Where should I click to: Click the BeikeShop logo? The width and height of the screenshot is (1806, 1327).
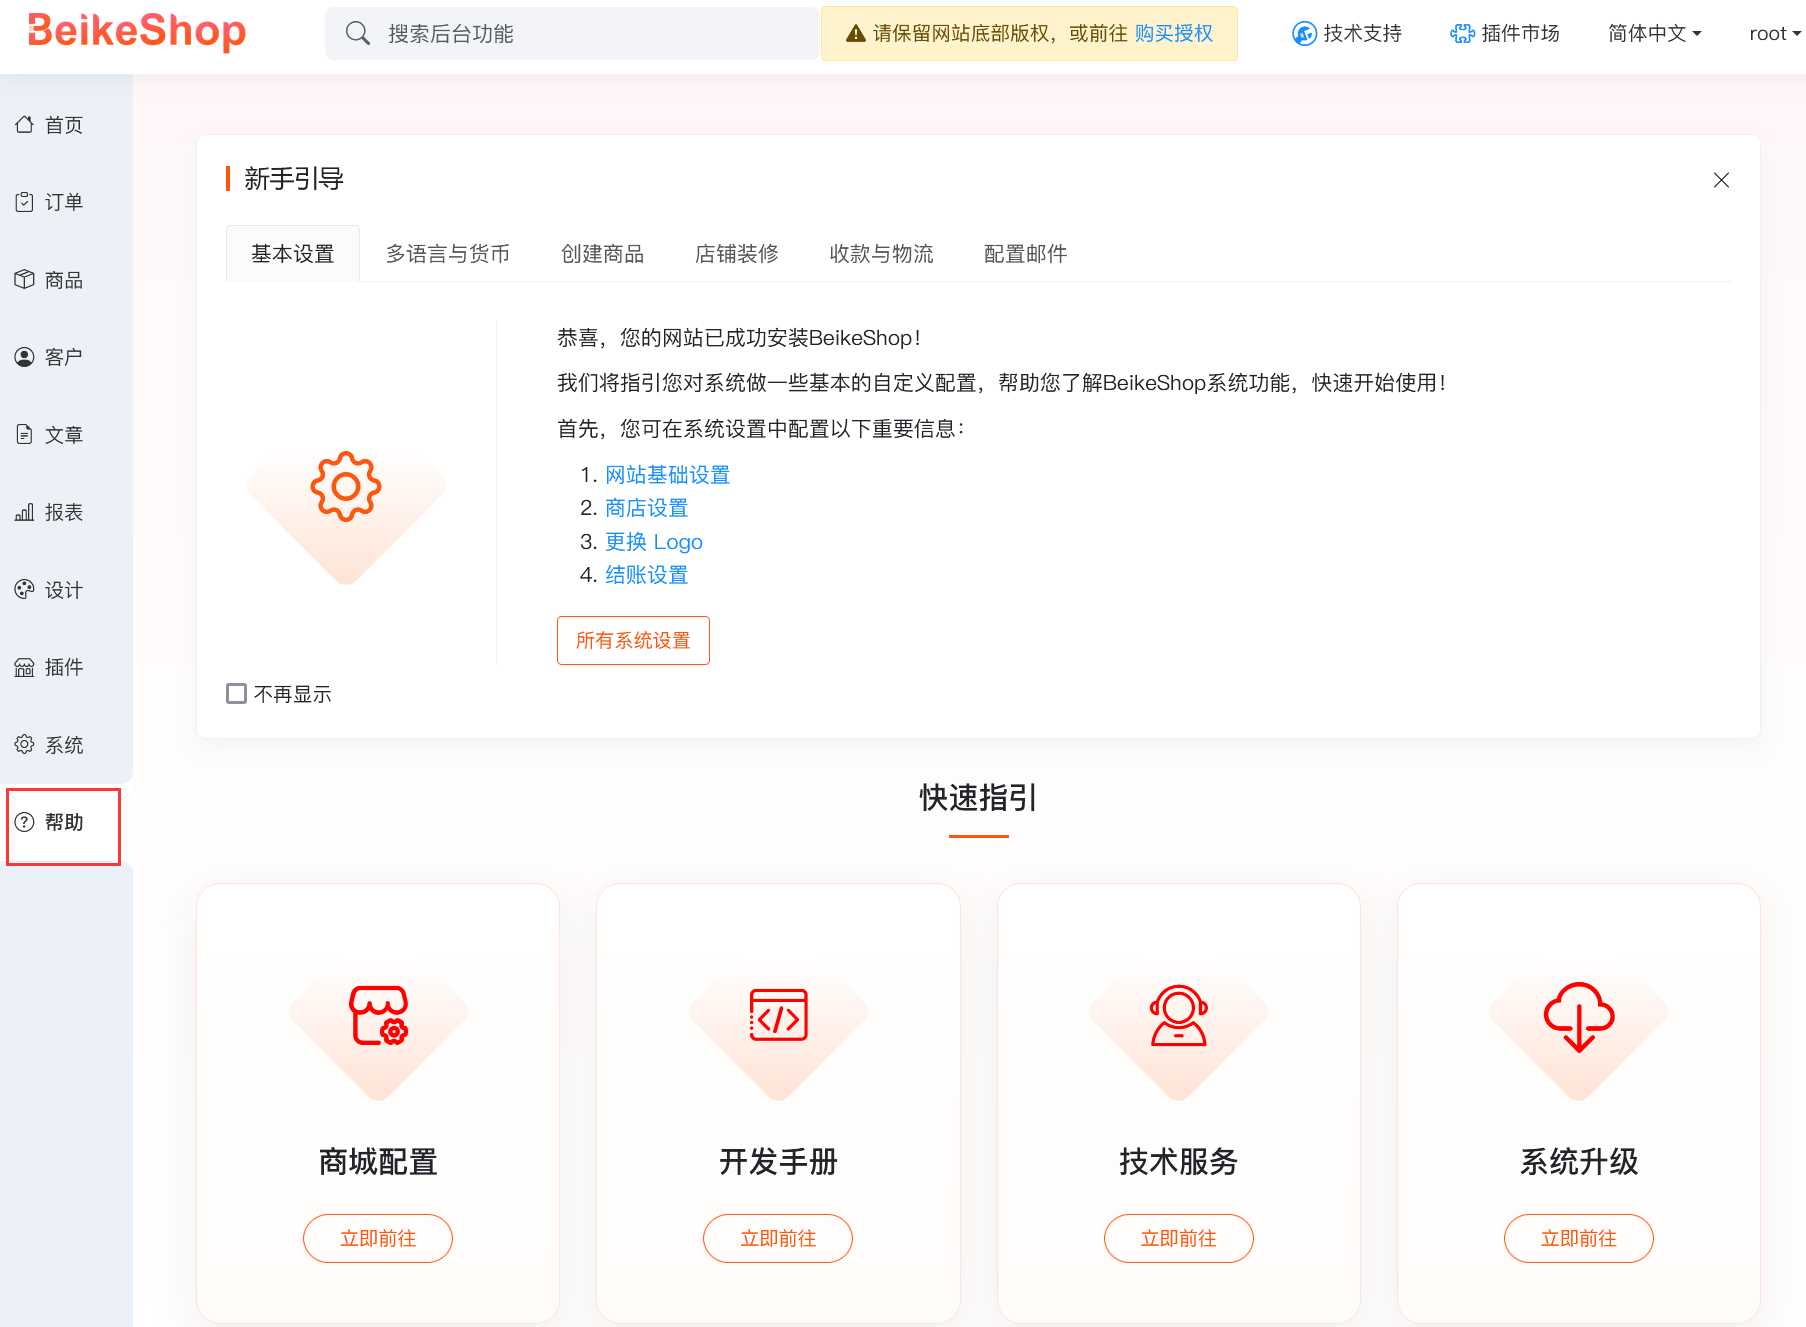(137, 31)
